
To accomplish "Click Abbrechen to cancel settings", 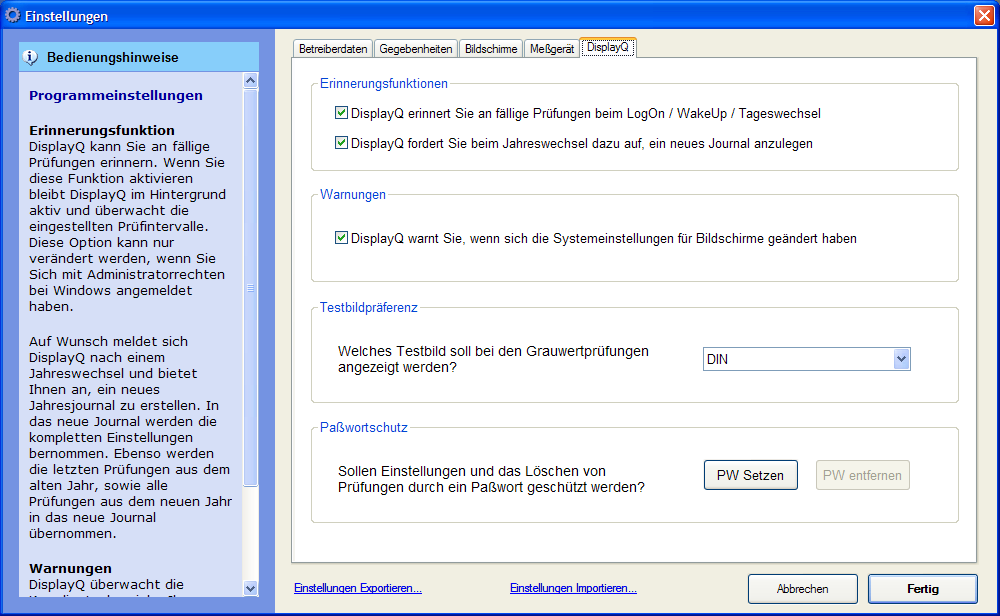I will pyautogui.click(x=802, y=589).
